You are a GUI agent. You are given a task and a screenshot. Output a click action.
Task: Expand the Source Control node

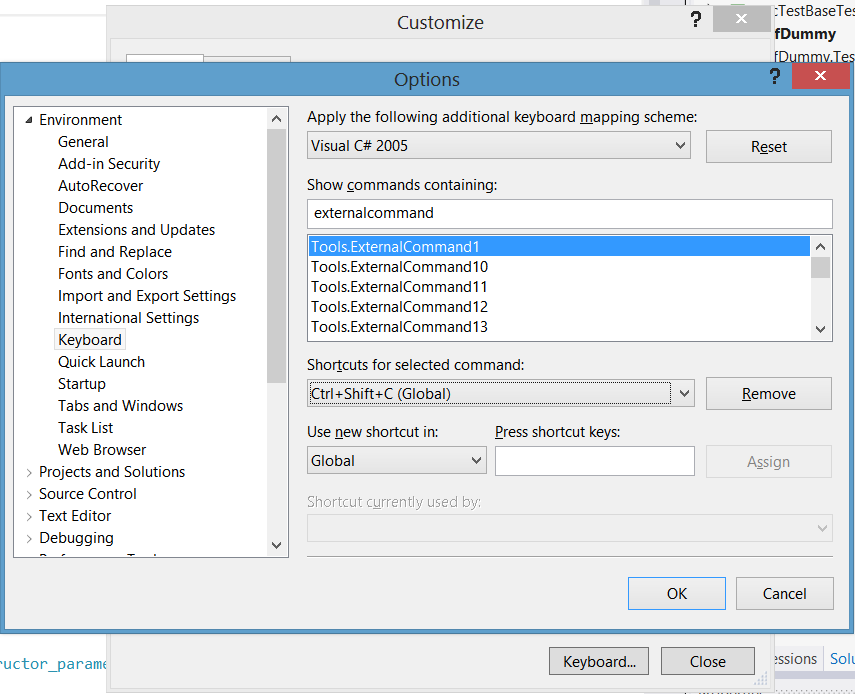pos(29,494)
